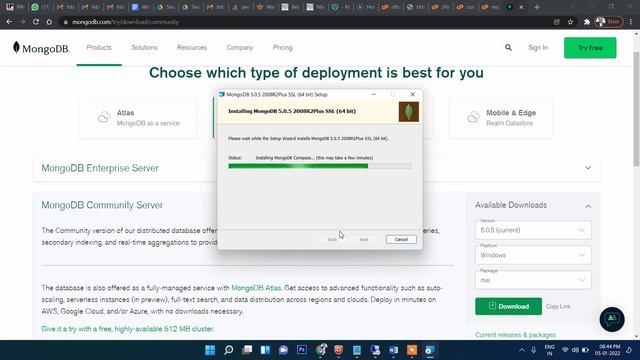Go to the Pricing page
The height and width of the screenshot is (360, 640).
coord(282,48)
